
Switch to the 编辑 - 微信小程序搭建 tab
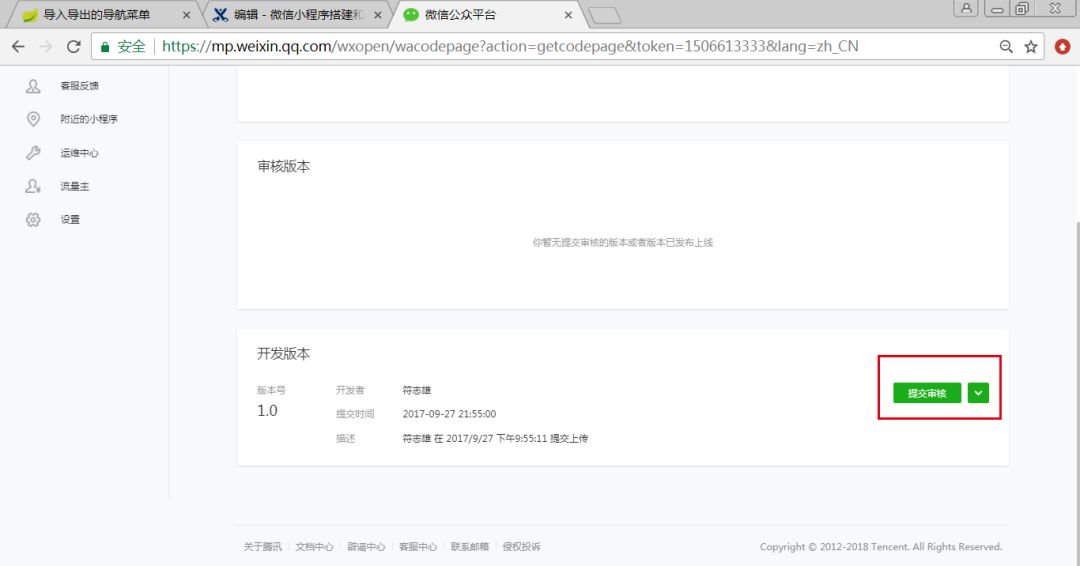point(296,15)
